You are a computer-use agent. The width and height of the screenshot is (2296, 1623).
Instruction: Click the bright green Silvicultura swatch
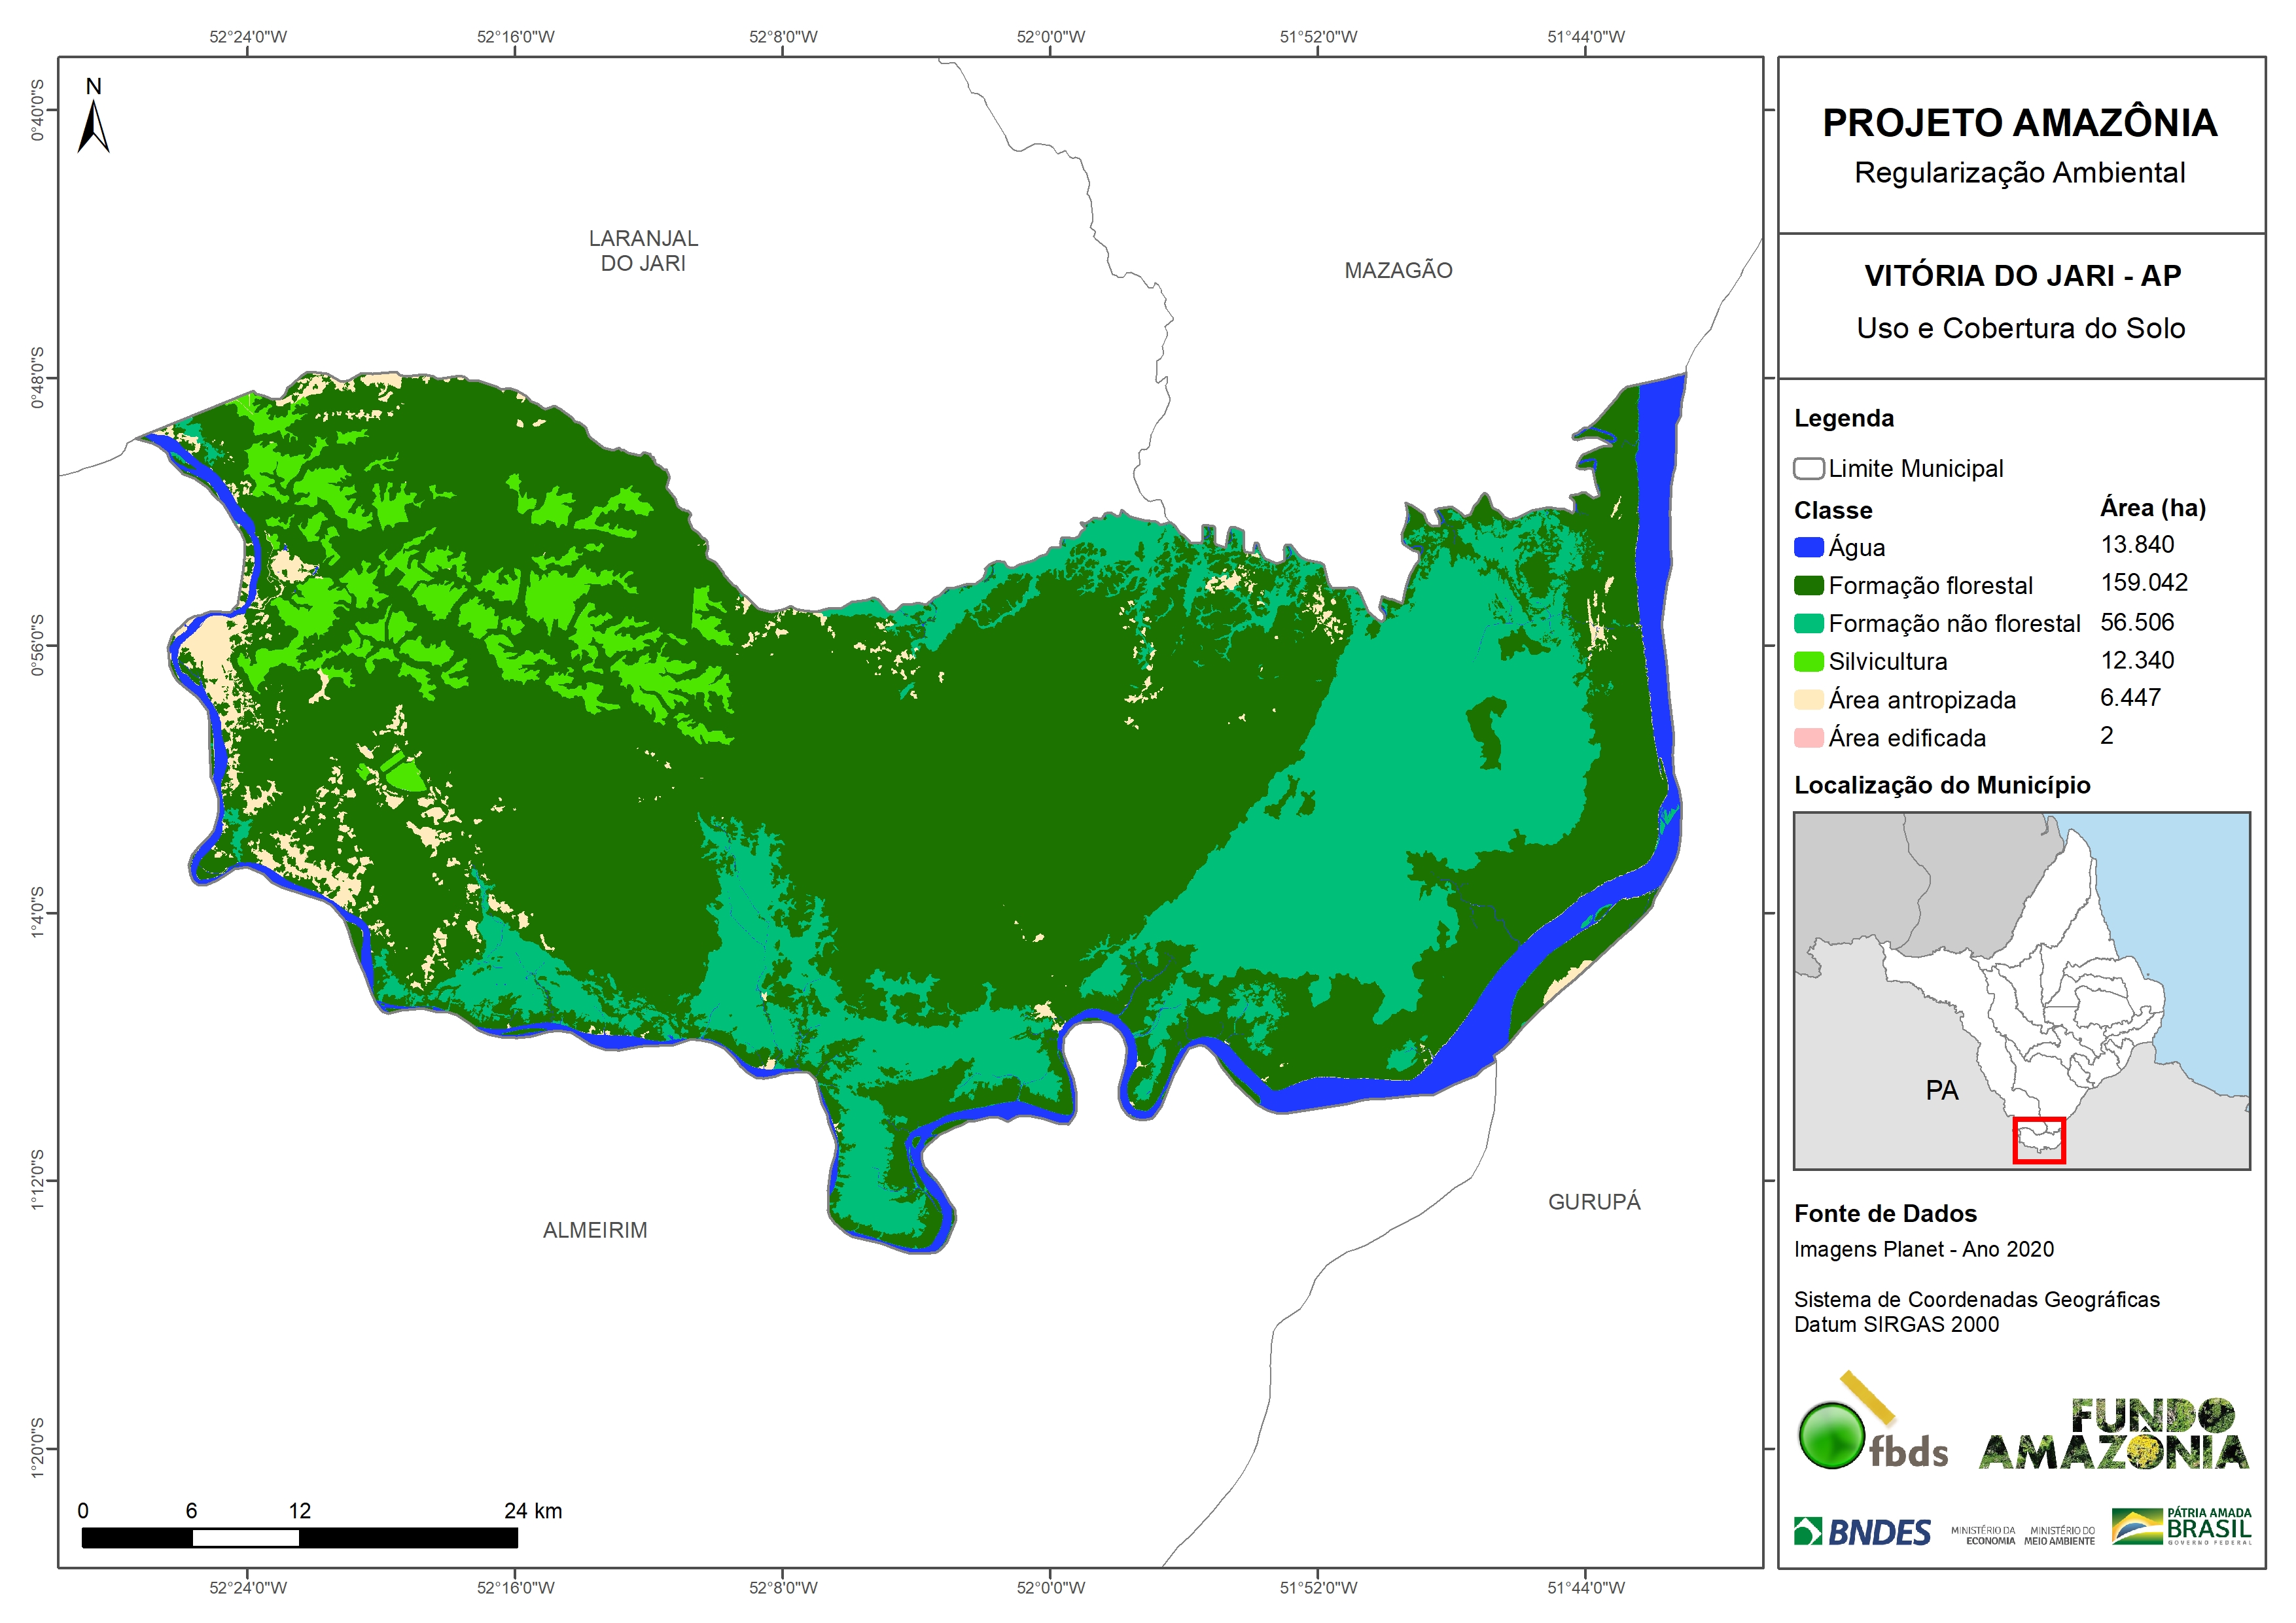pos(1808,661)
